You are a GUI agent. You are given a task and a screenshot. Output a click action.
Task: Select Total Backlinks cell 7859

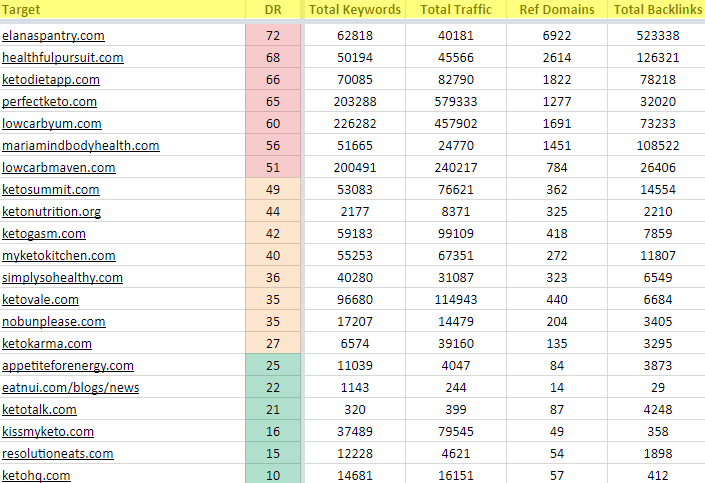click(x=657, y=234)
